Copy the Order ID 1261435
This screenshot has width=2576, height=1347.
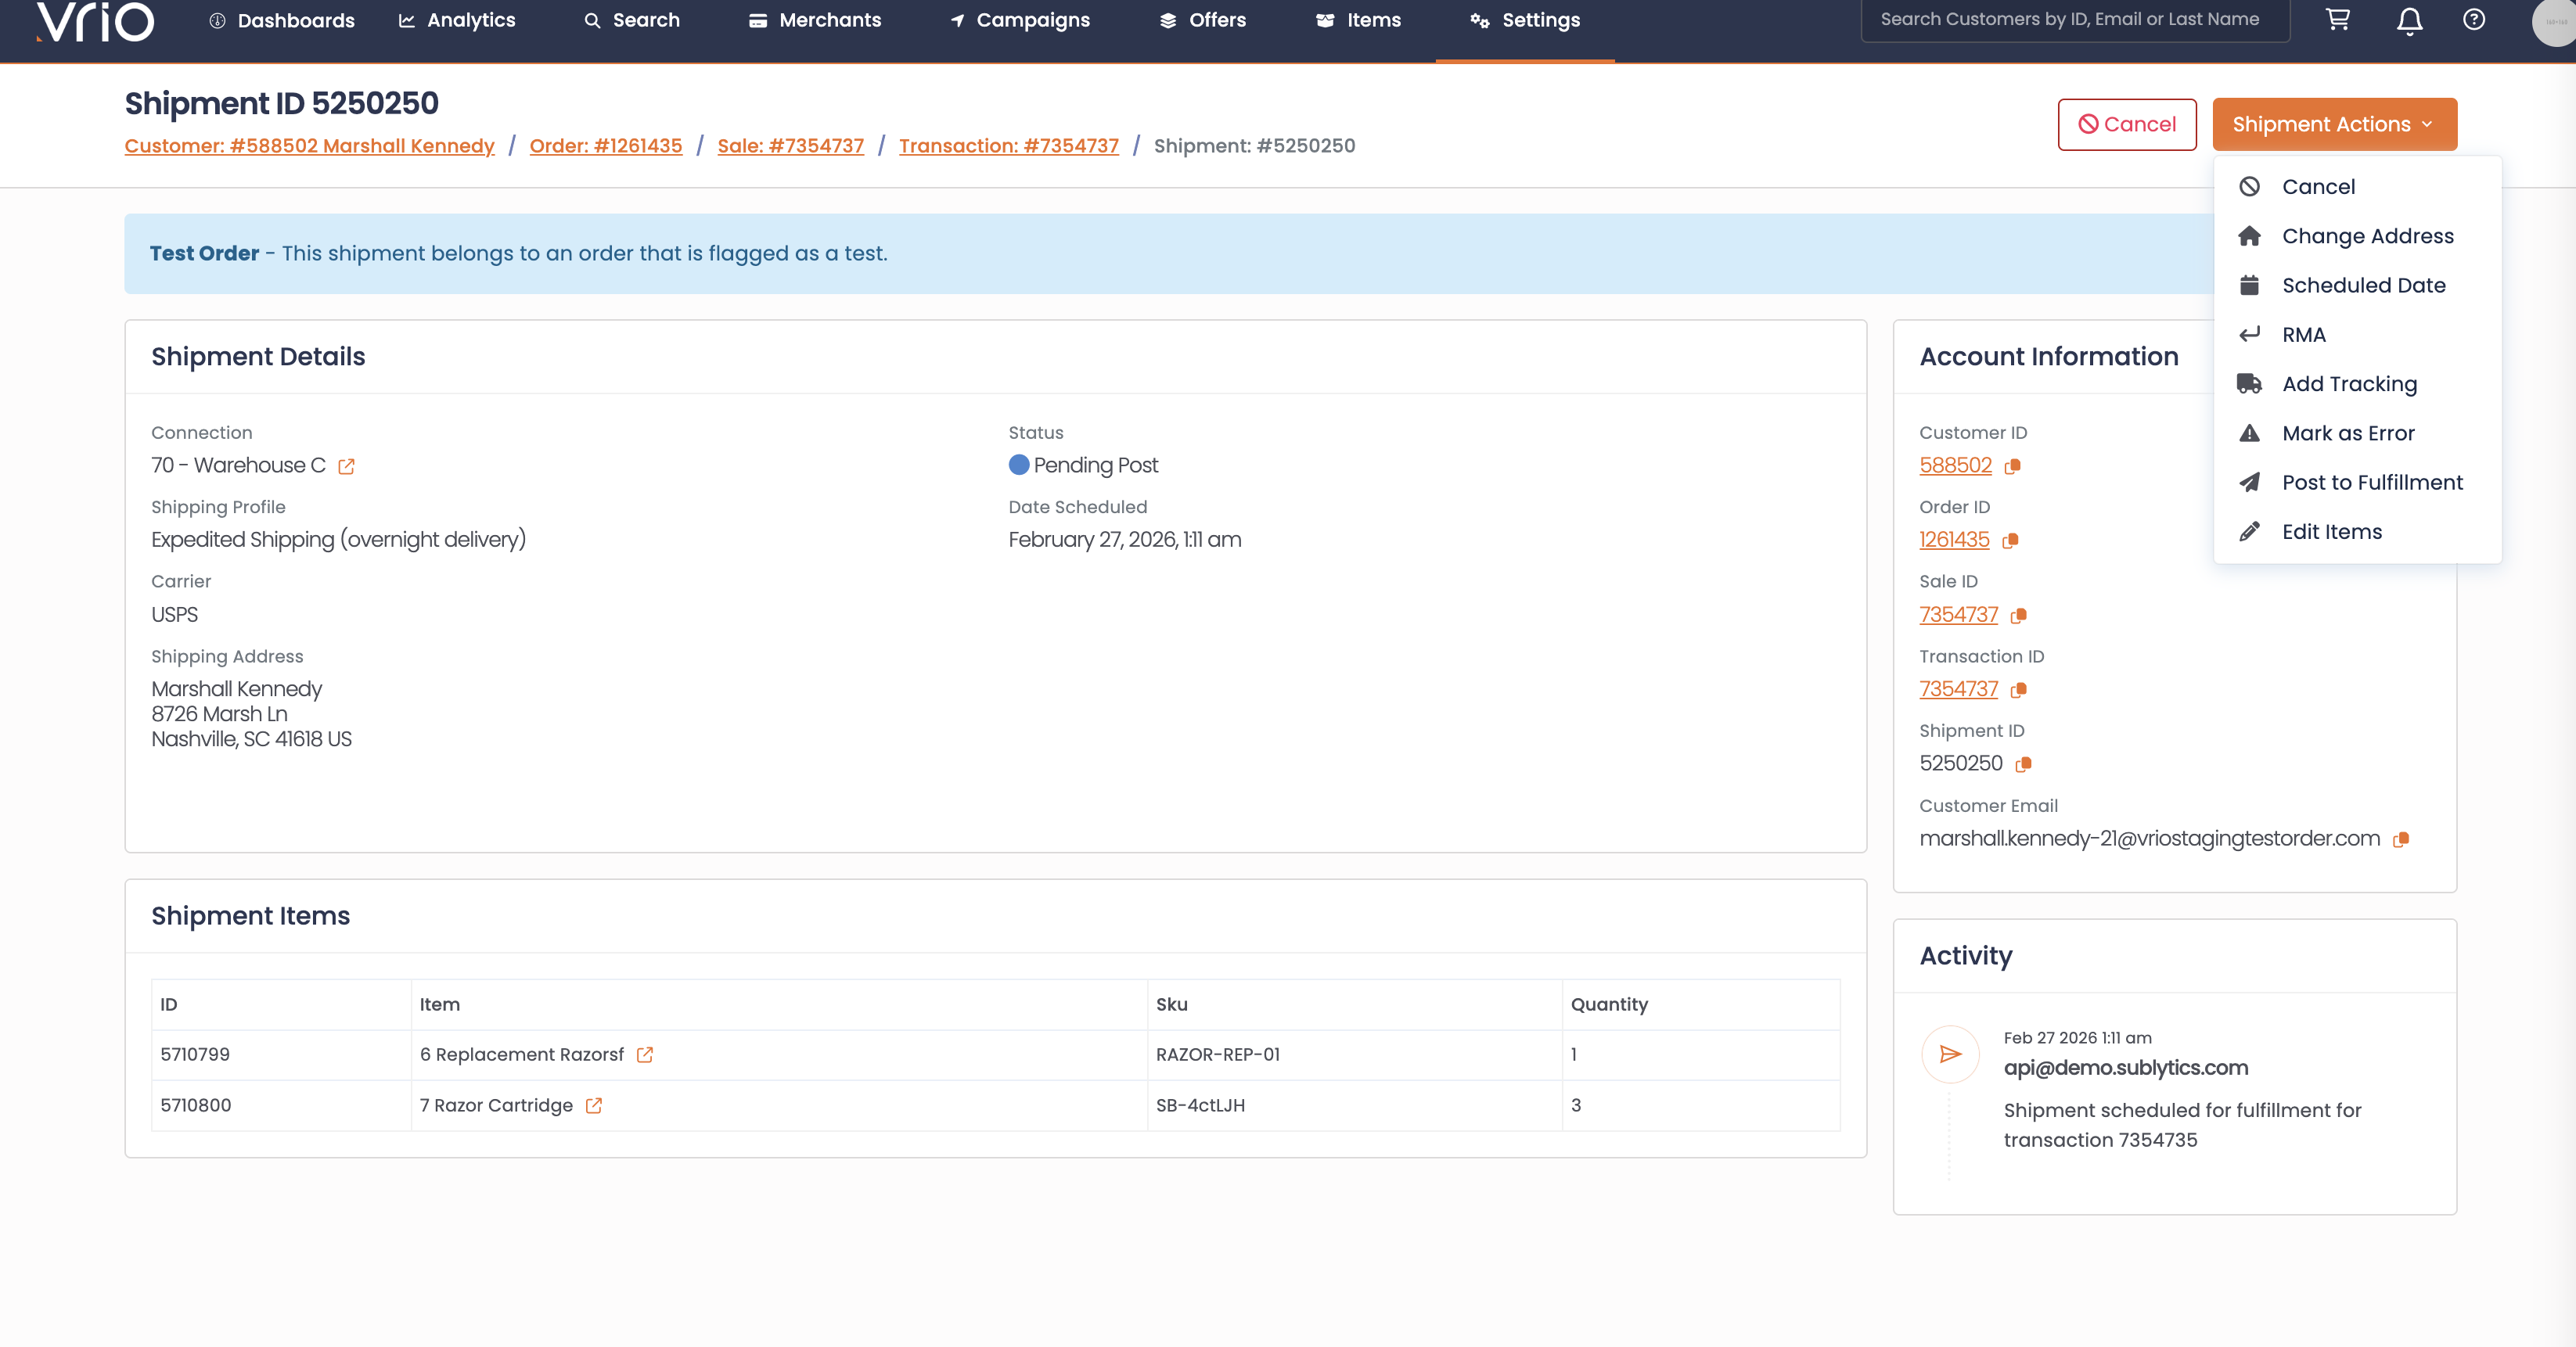coord(2010,540)
